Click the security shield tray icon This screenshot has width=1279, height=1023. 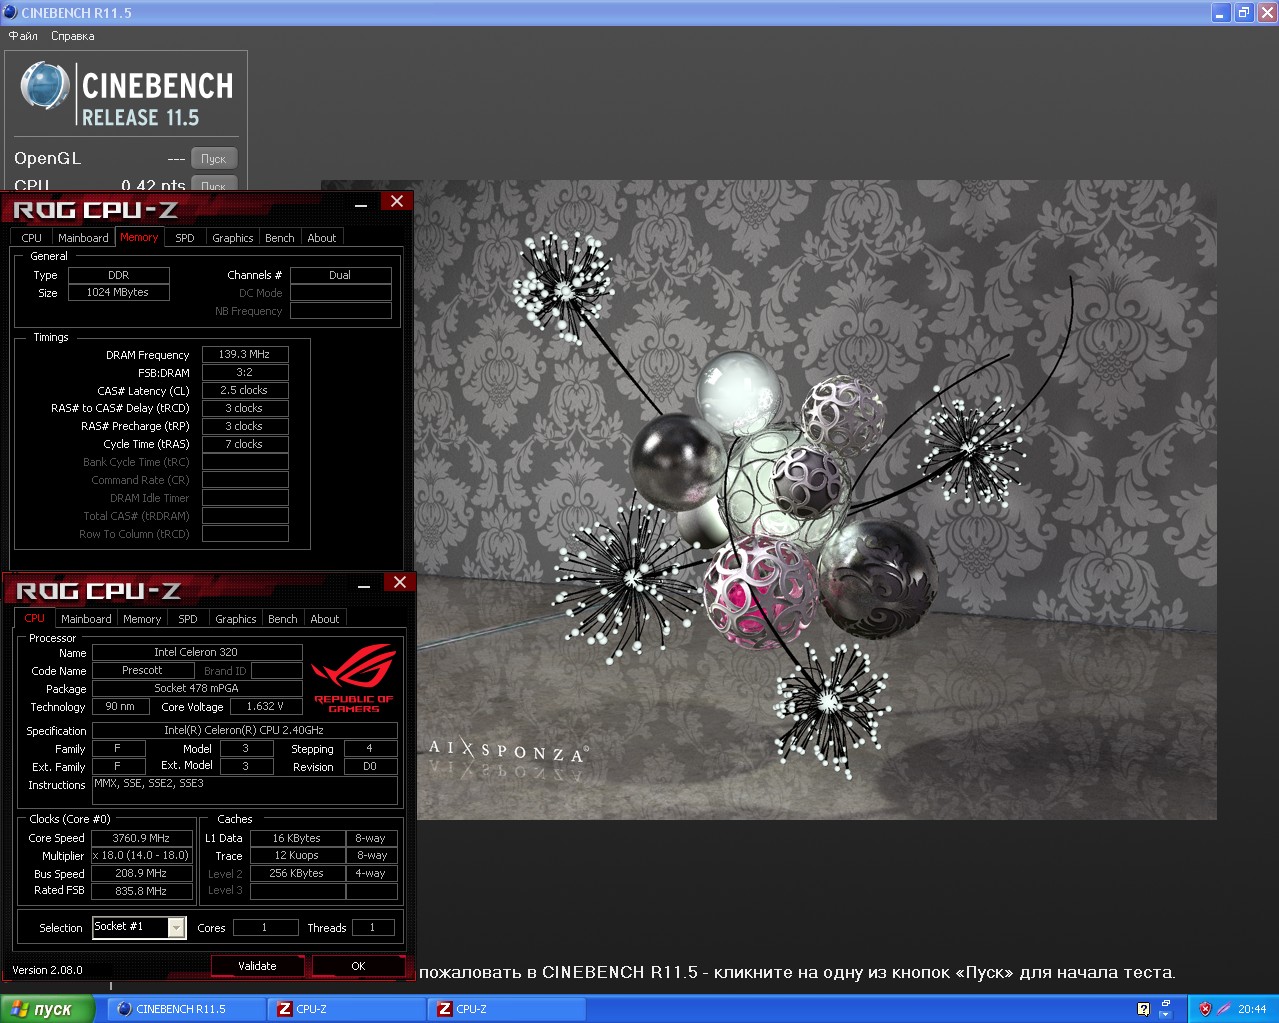click(1205, 1009)
